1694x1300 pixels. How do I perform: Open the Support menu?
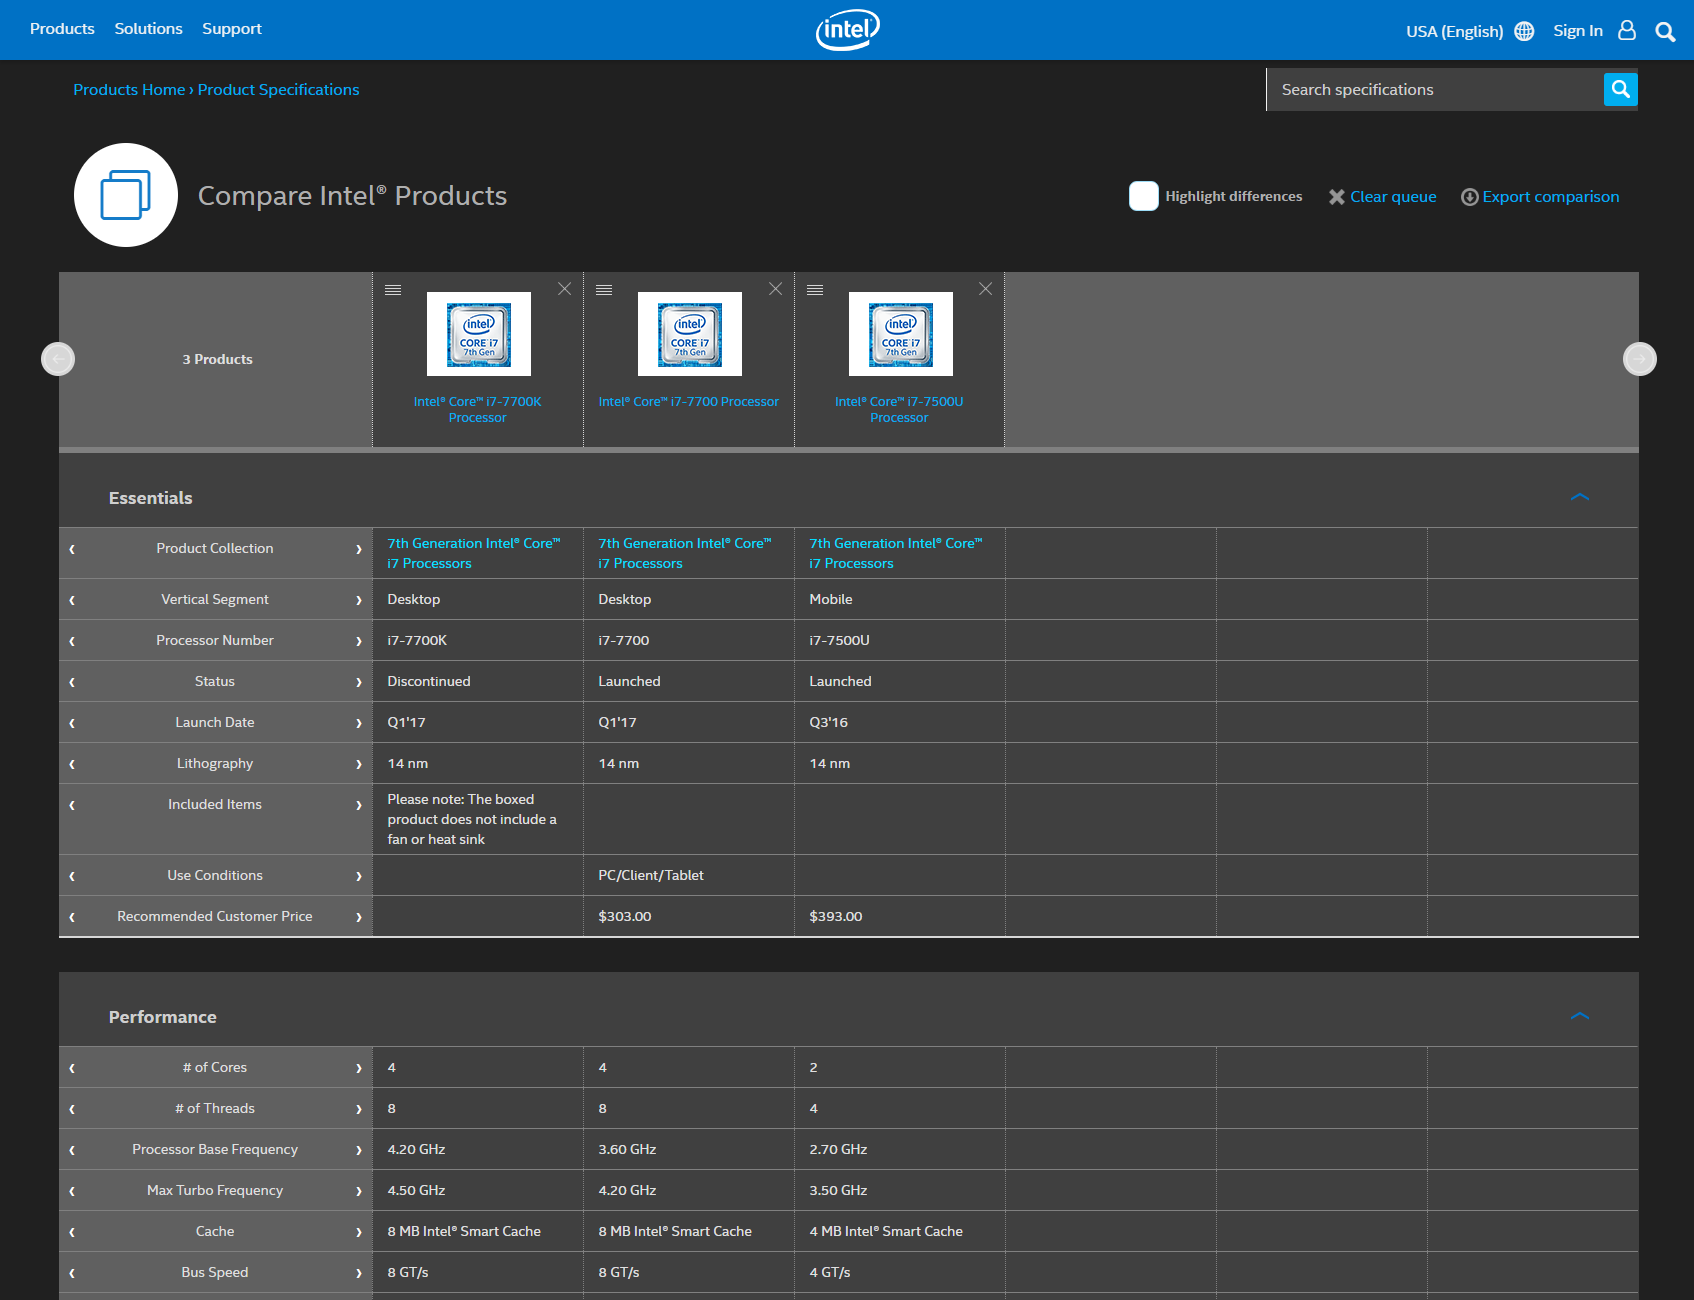coord(232,29)
